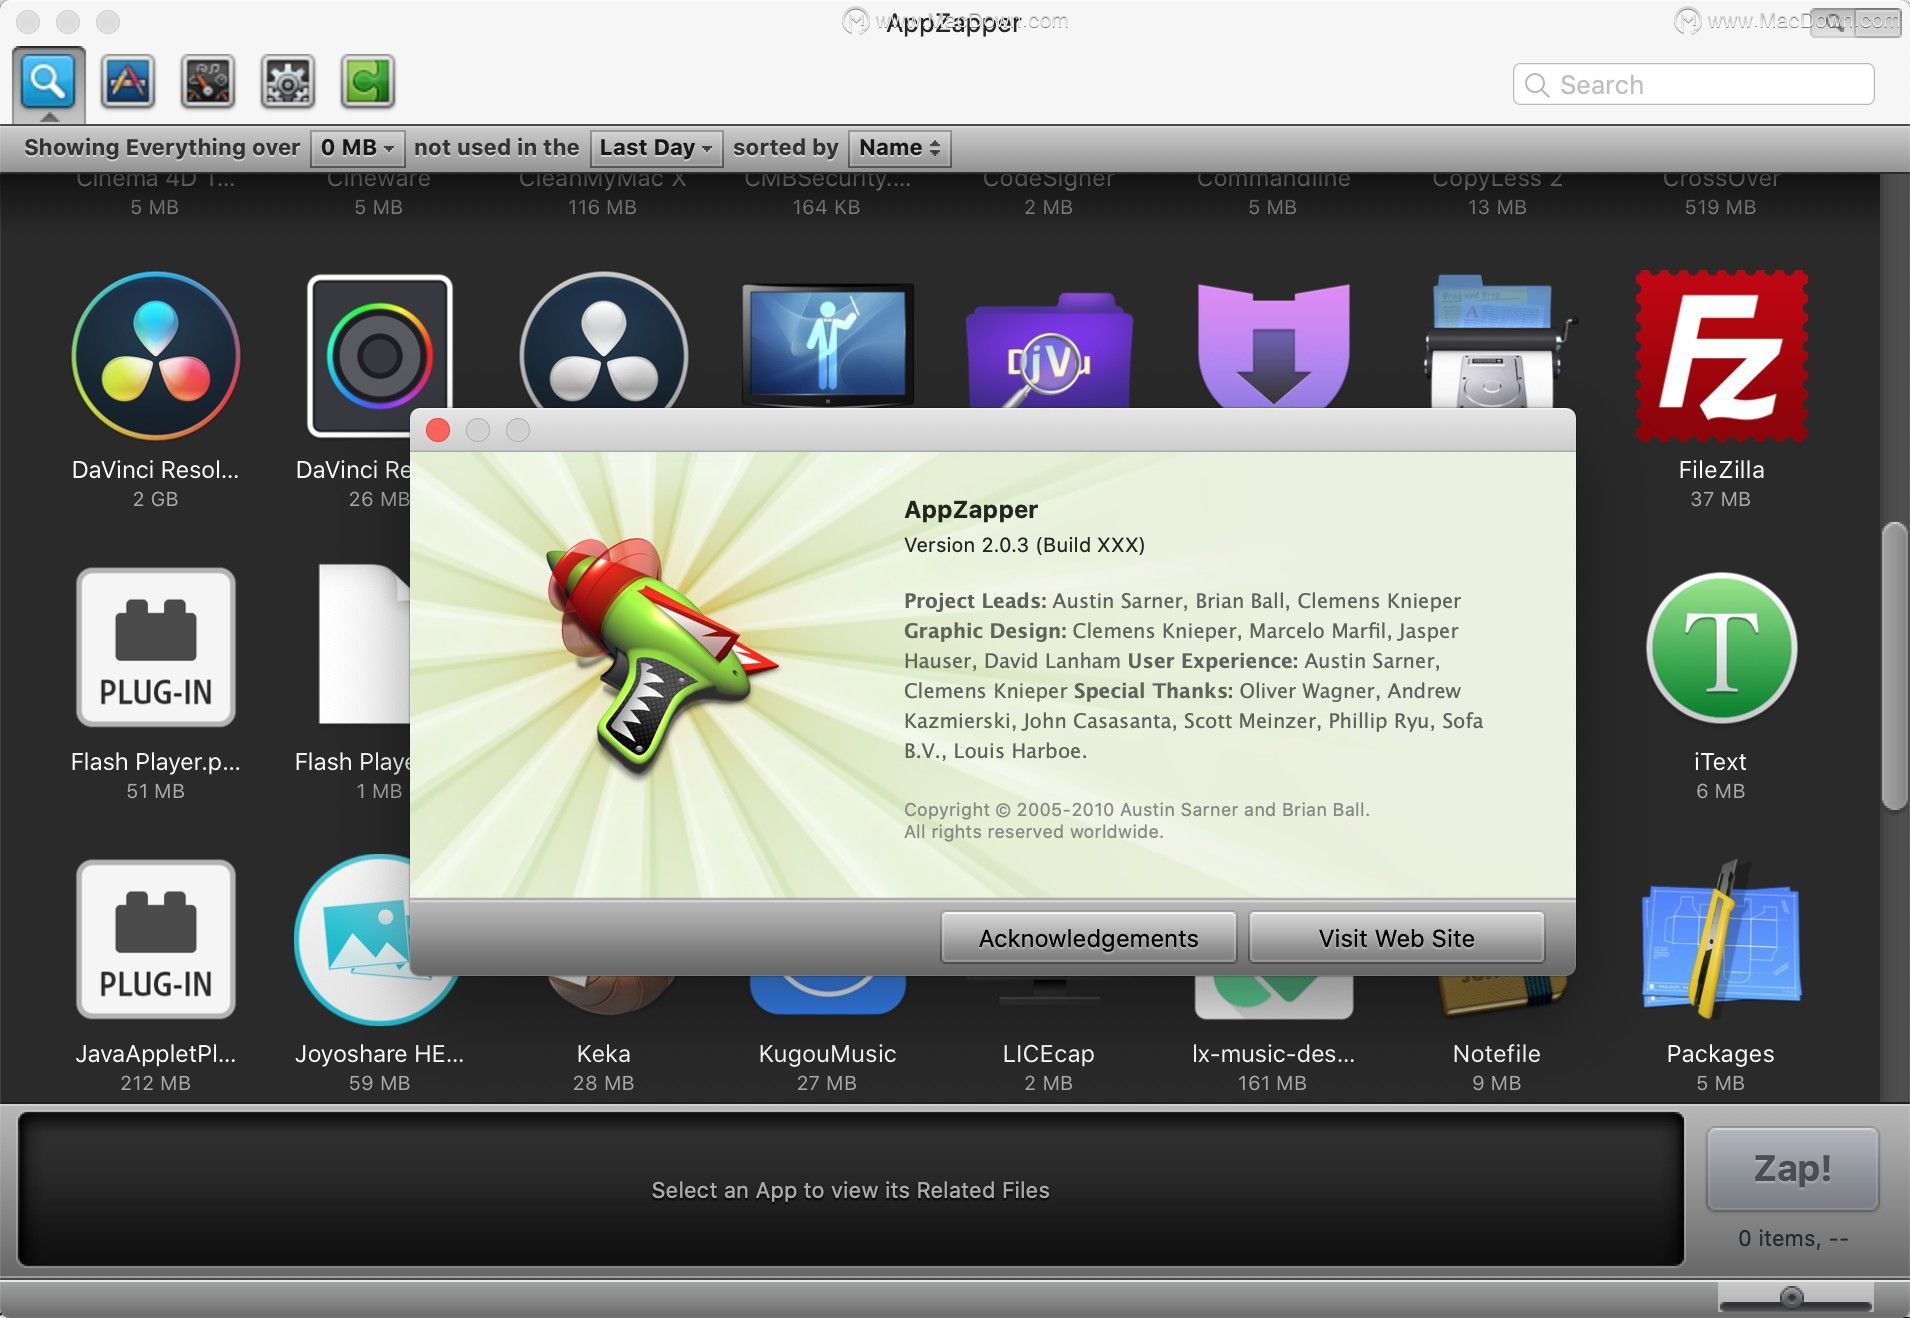The height and width of the screenshot is (1318, 1910).
Task: Click the Keka app label
Action: coord(603,1053)
